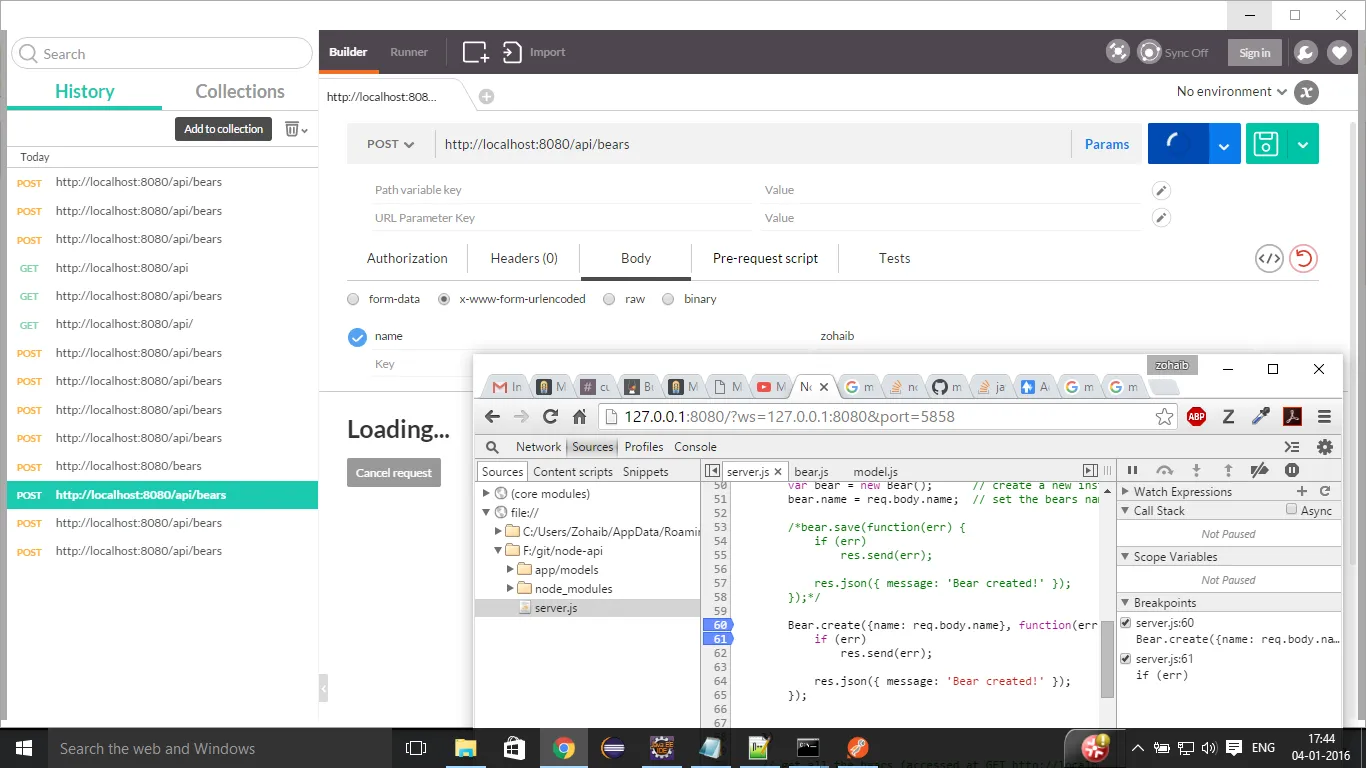Disable the server.js:61 breakpoint
Viewport: 1366px width, 768px height.
(1126, 659)
